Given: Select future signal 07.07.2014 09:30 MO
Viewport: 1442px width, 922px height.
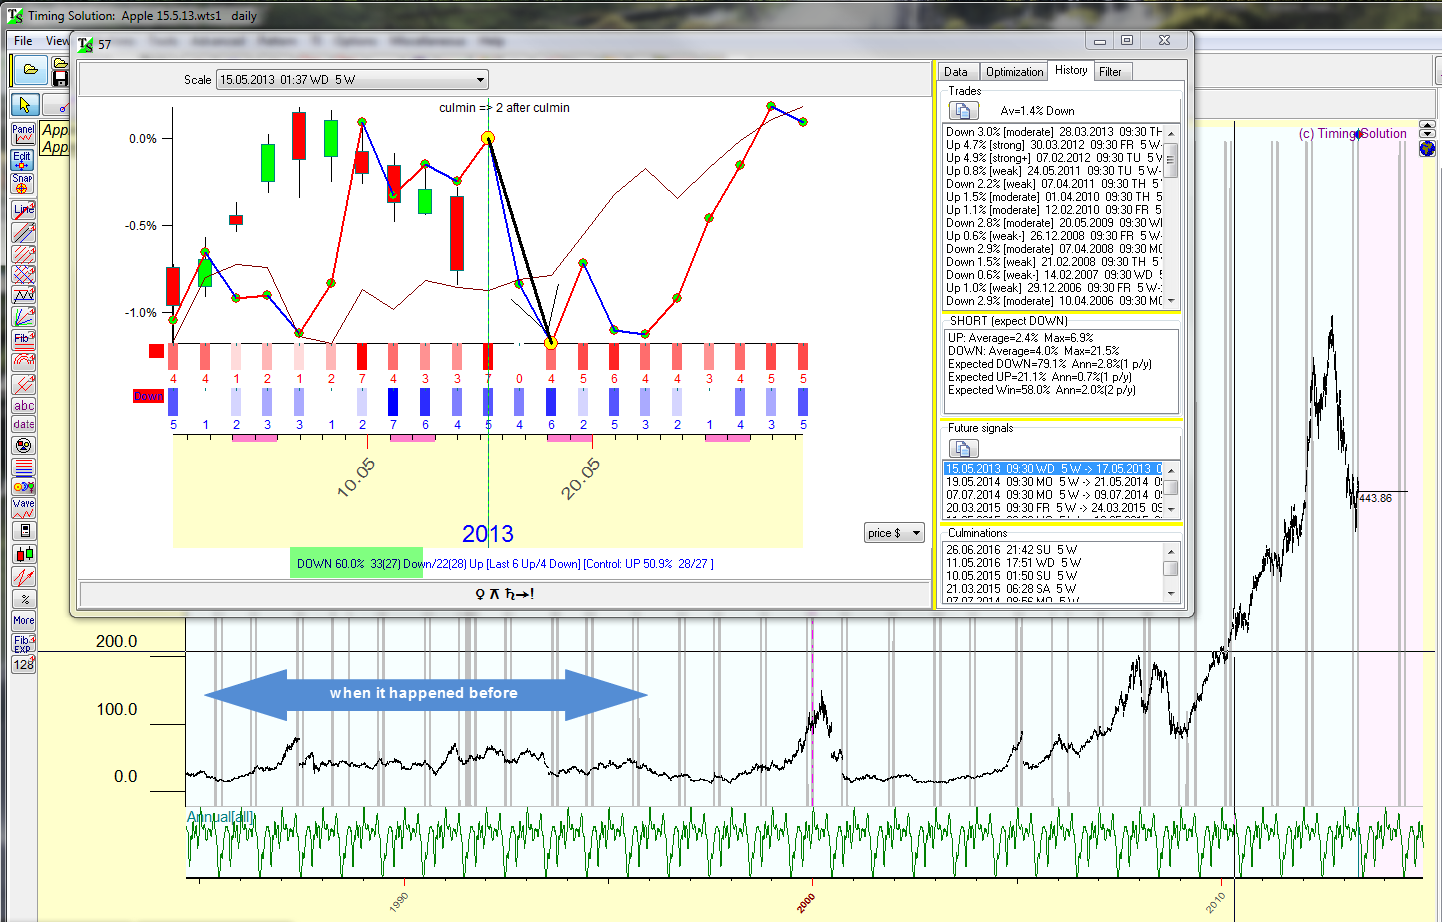Looking at the screenshot, I should pyautogui.click(x=1053, y=495).
